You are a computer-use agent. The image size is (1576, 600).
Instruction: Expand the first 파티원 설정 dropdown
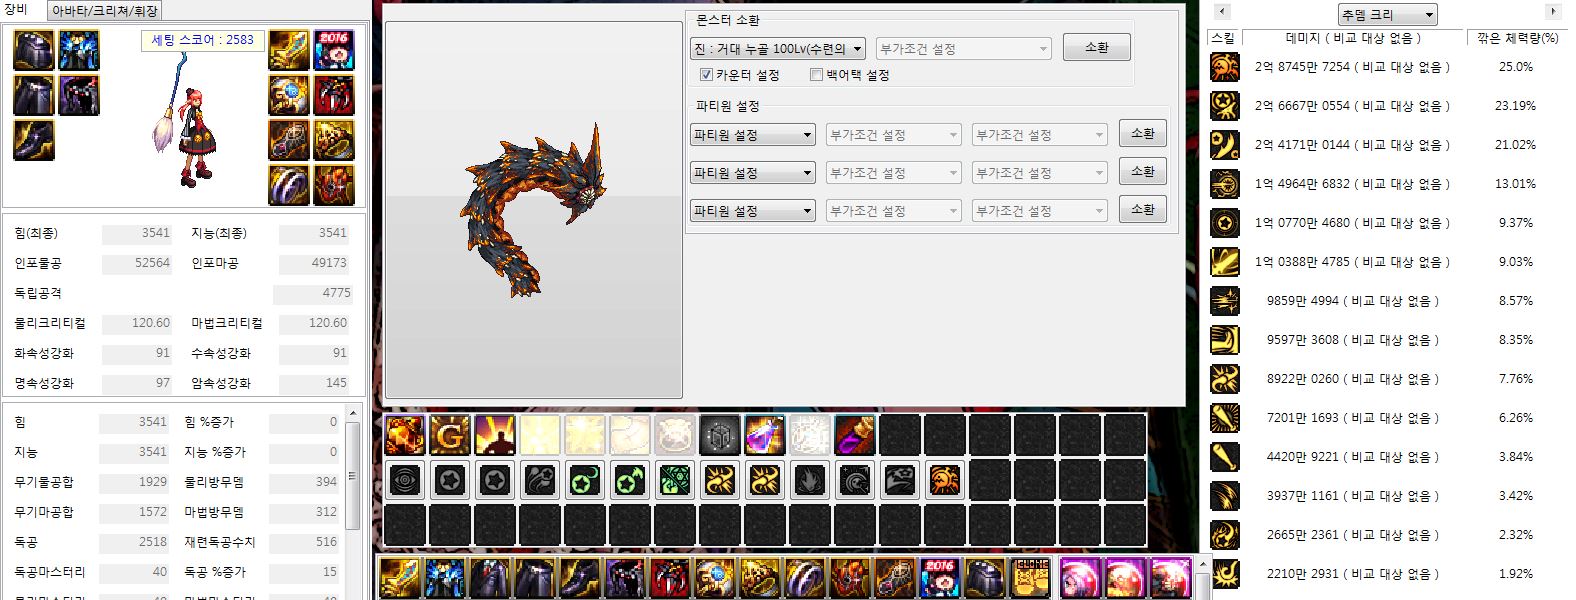(x=753, y=135)
